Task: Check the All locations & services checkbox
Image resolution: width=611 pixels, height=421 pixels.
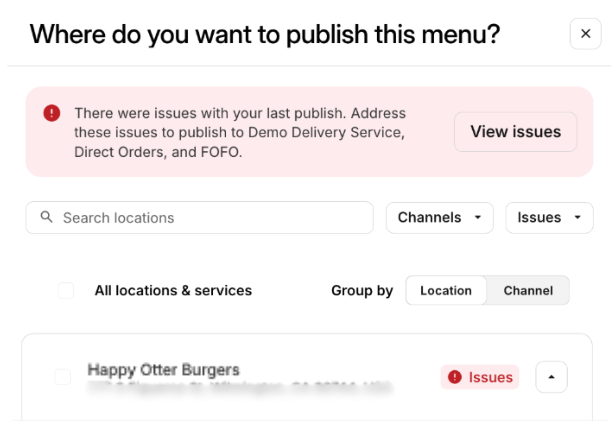Action: pyautogui.click(x=66, y=291)
